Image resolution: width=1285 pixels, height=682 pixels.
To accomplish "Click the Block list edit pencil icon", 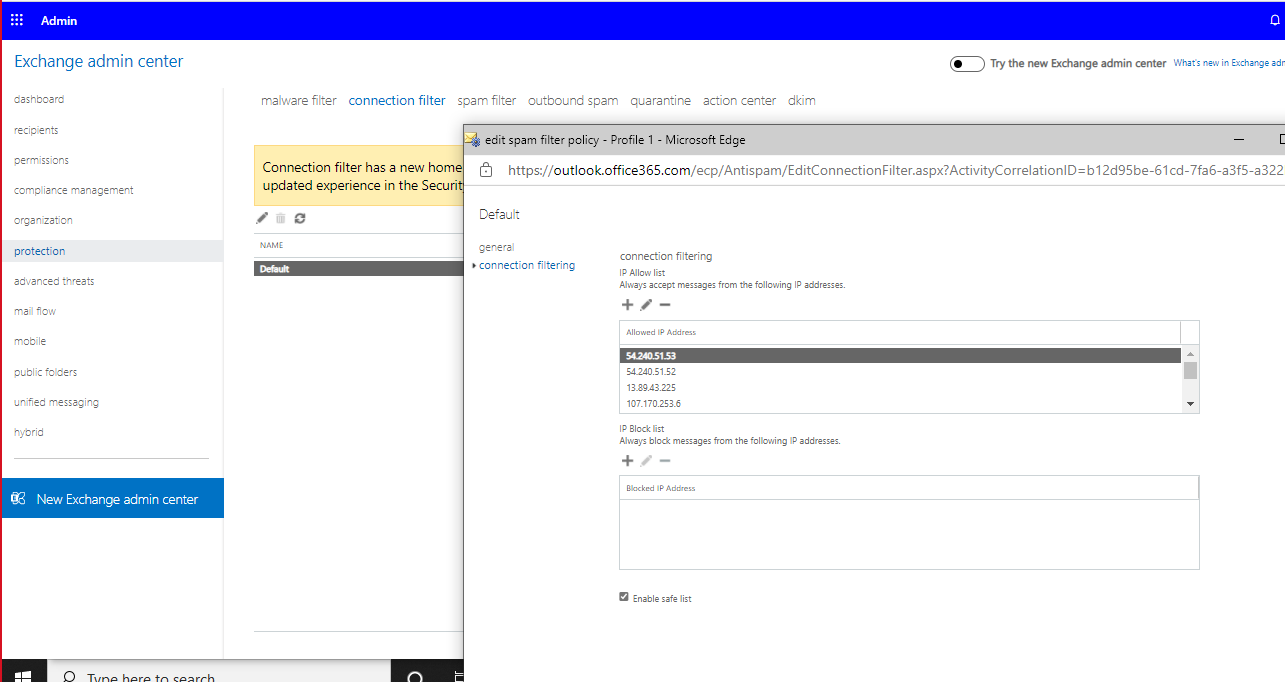I will (x=646, y=461).
